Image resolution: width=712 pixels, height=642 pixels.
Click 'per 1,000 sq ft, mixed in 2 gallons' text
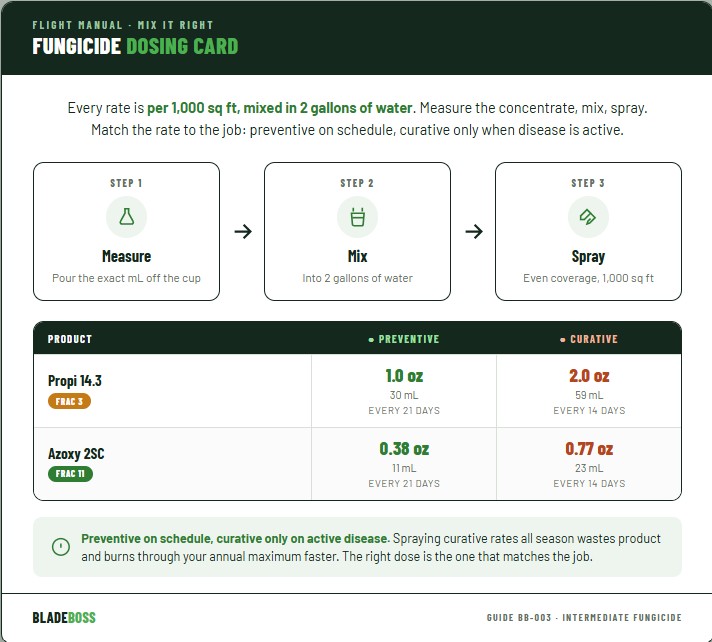[x=280, y=108]
